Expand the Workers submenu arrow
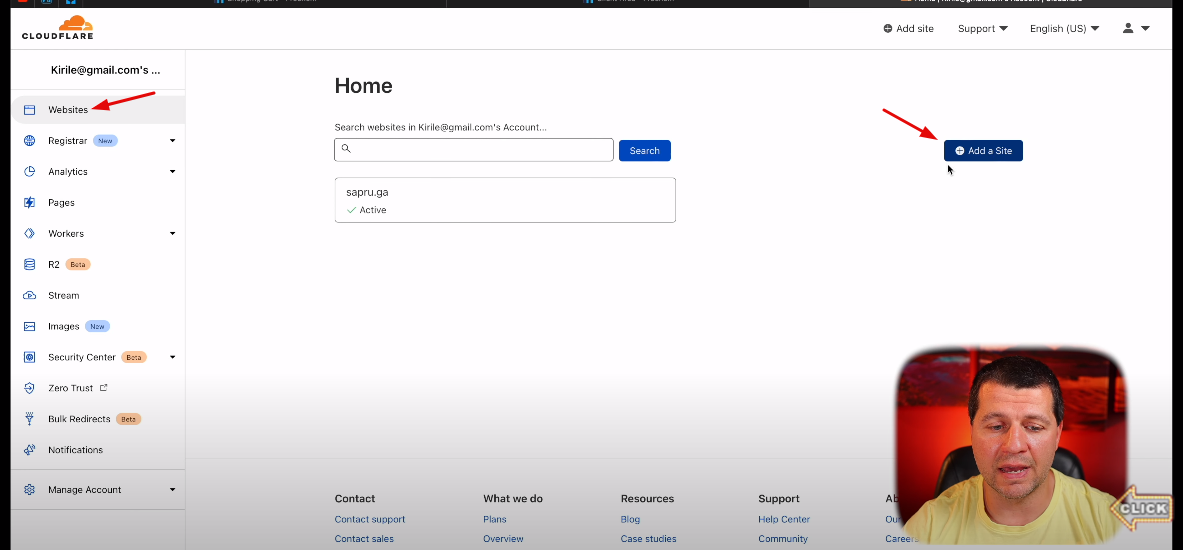The width and height of the screenshot is (1183, 550). tap(172, 234)
